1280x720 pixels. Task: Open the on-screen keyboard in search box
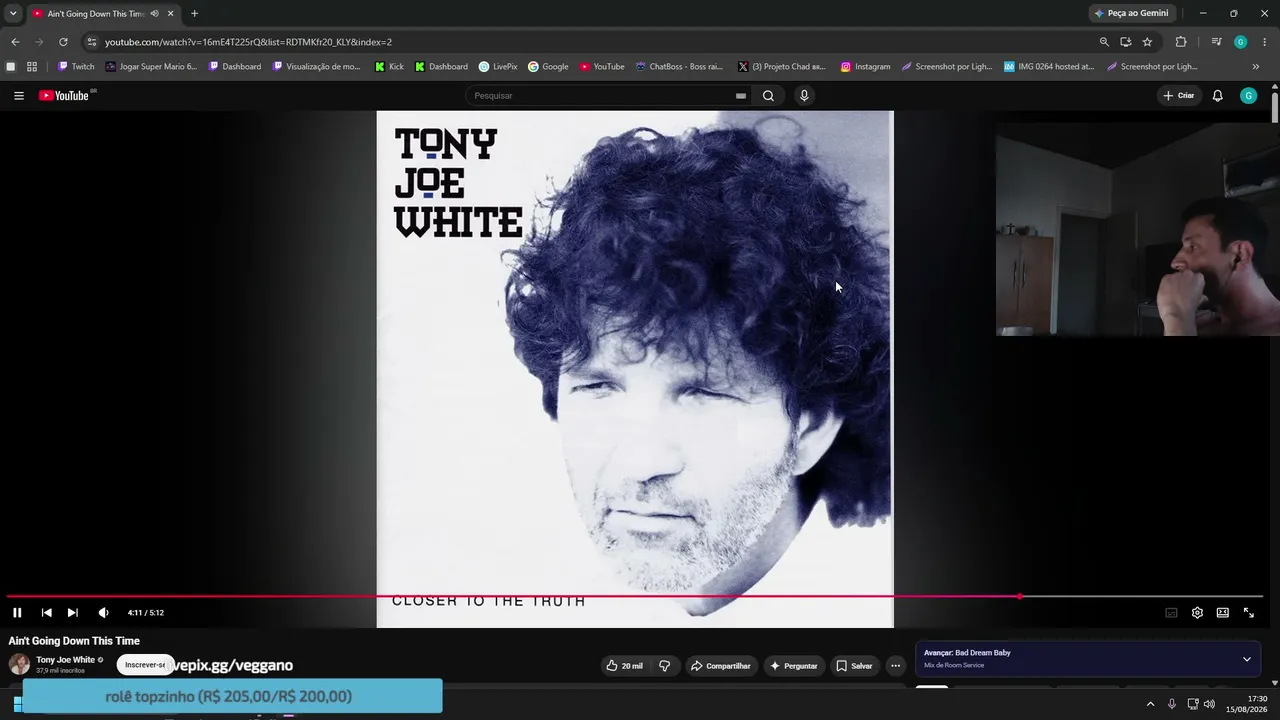(x=740, y=96)
